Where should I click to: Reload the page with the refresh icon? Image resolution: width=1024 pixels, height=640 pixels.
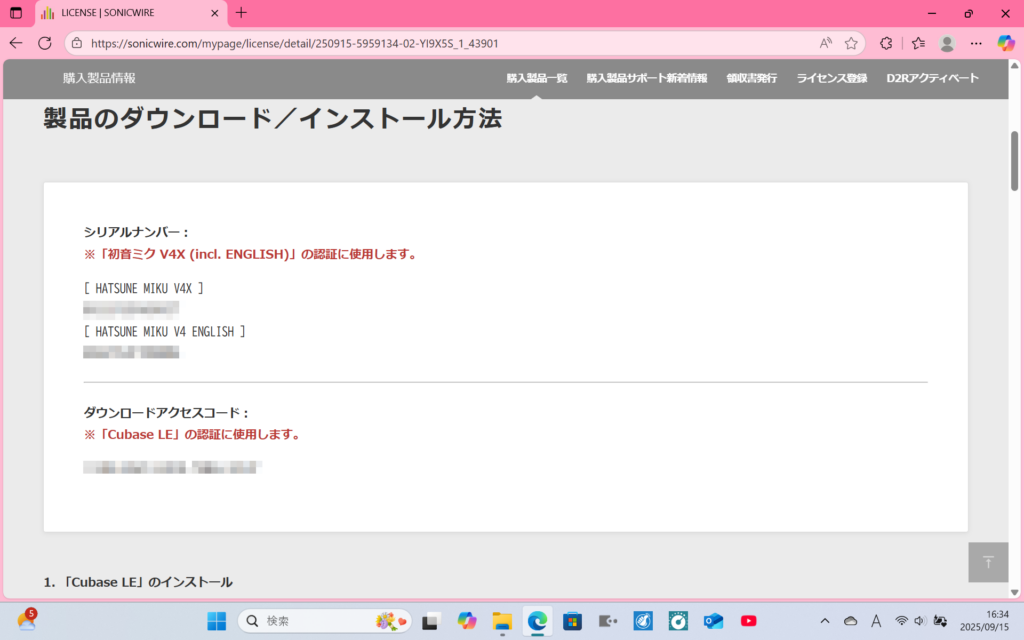[45, 43]
